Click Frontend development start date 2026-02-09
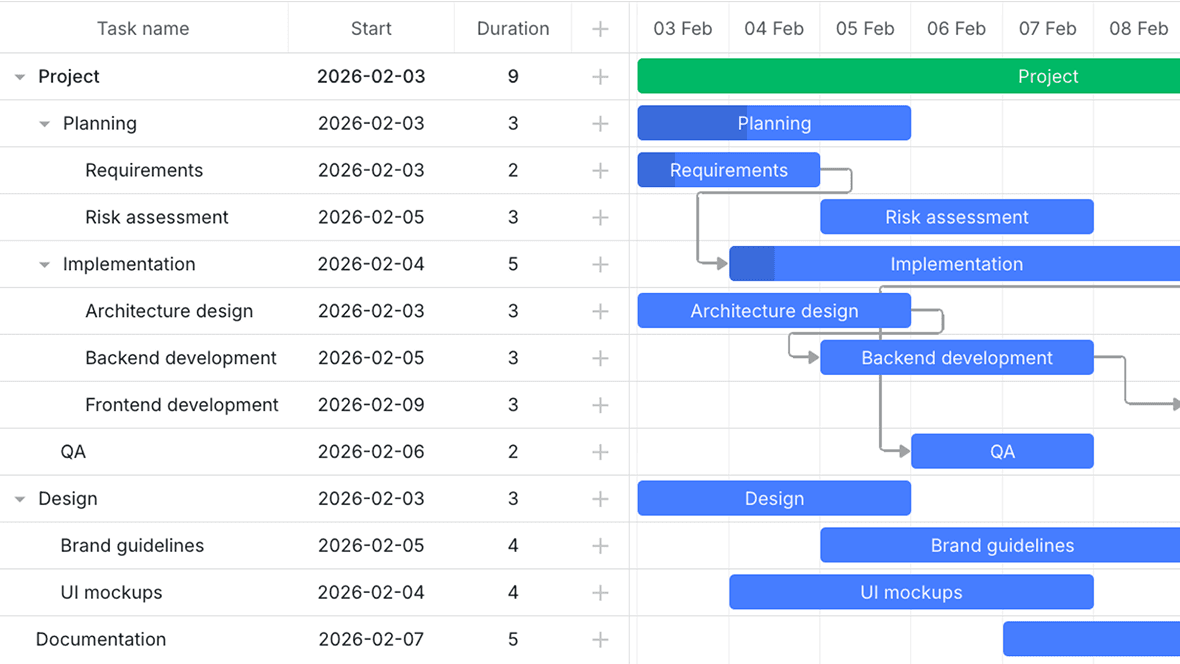The width and height of the screenshot is (1180, 664). click(371, 405)
